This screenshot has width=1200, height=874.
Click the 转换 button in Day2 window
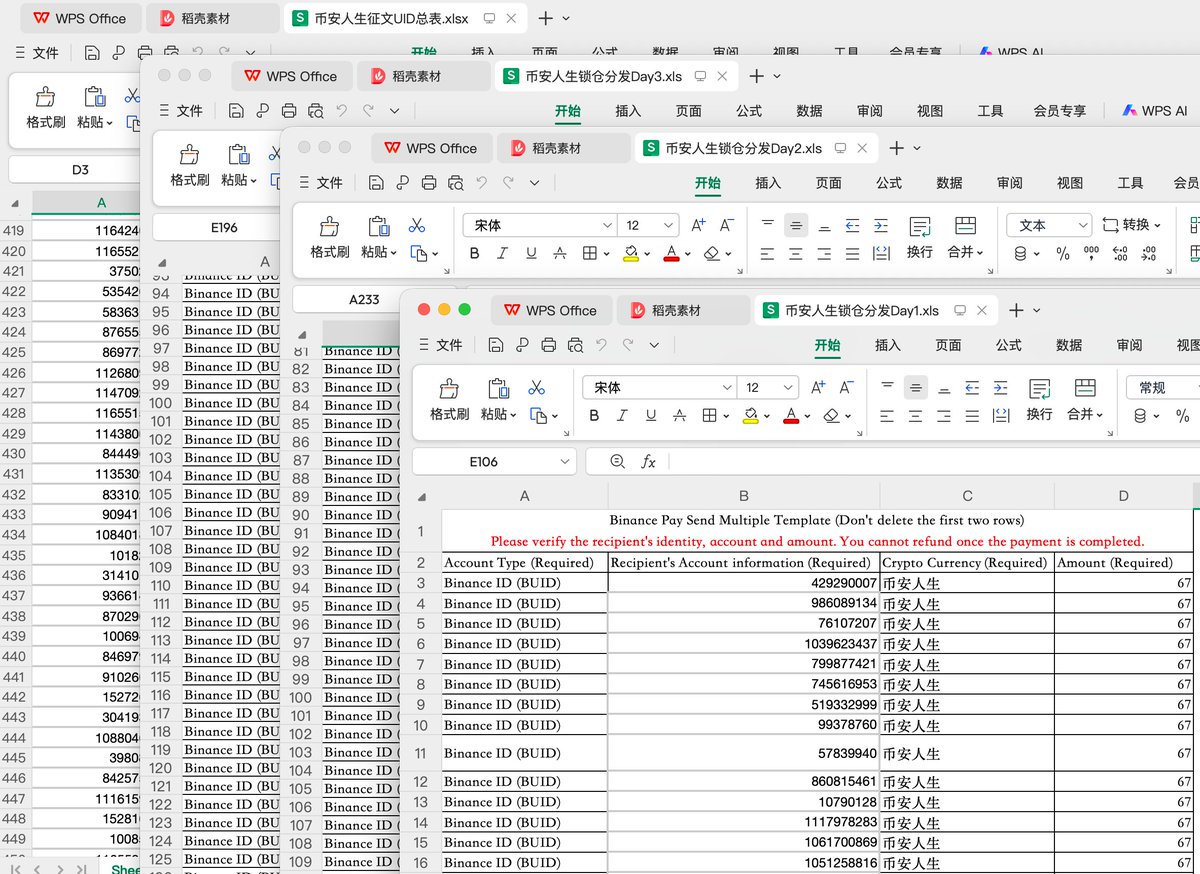click(1132, 225)
